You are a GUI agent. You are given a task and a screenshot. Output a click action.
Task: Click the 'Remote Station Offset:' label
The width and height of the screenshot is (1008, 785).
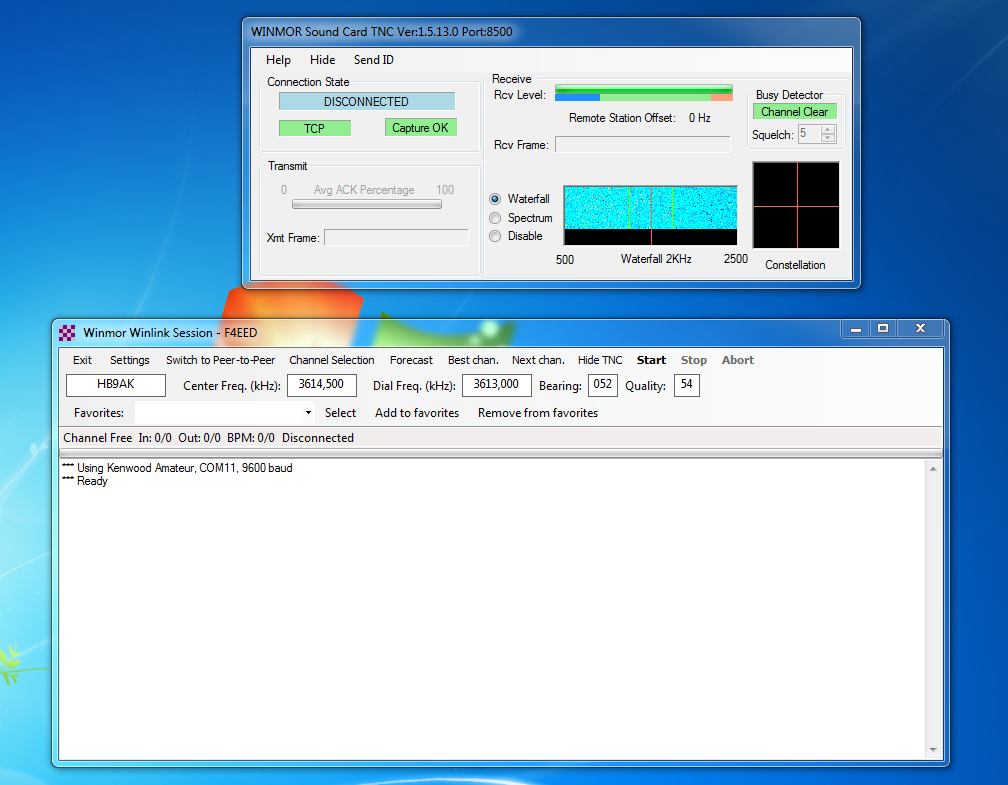click(x=622, y=118)
